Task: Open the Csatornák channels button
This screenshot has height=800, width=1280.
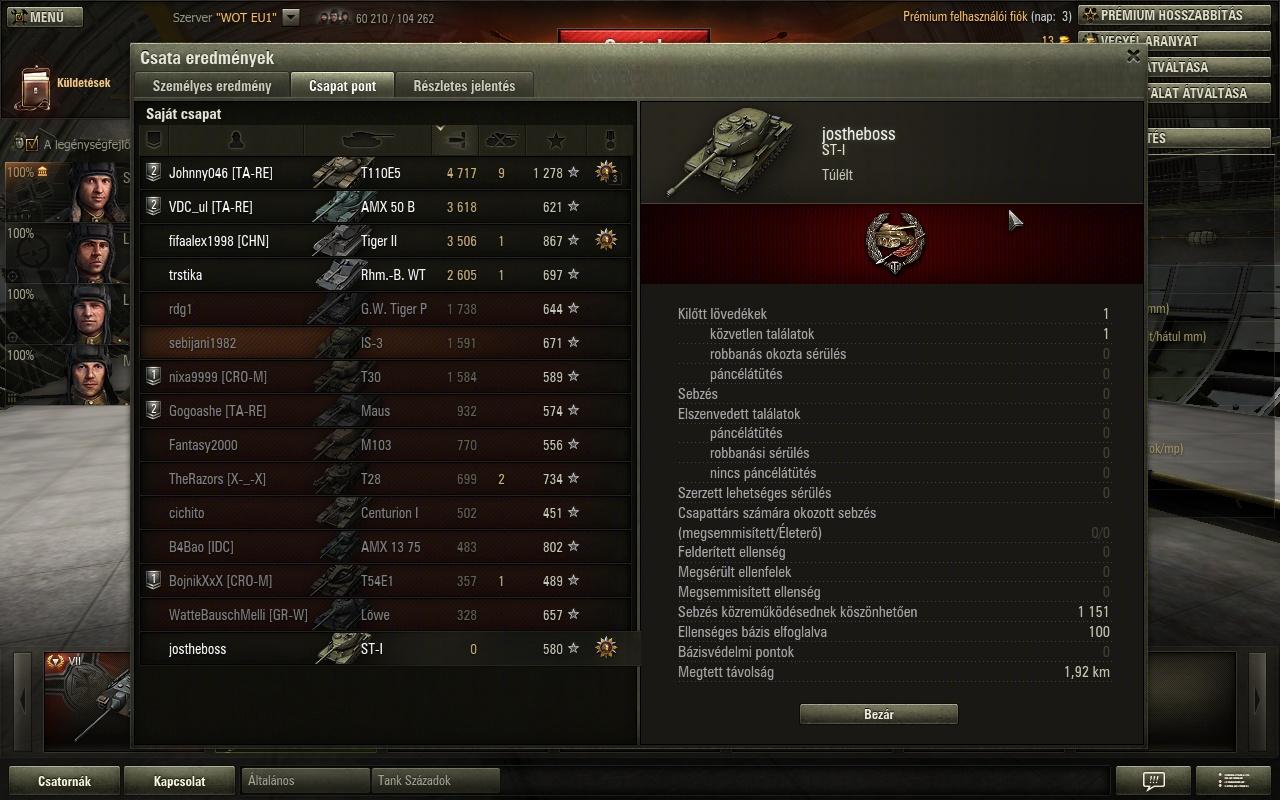Action: pyautogui.click(x=64, y=781)
